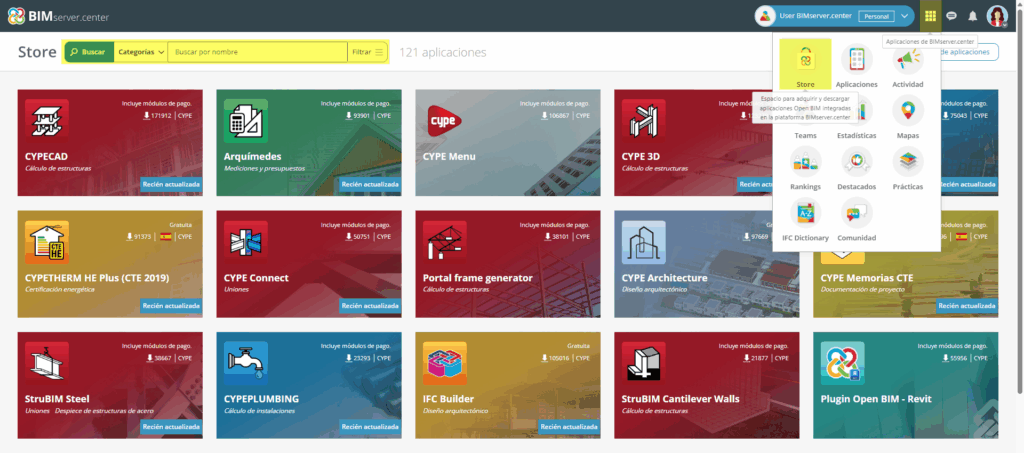Open the Rankings icon
Screen dimensions: 1024x453
[x=805, y=162]
